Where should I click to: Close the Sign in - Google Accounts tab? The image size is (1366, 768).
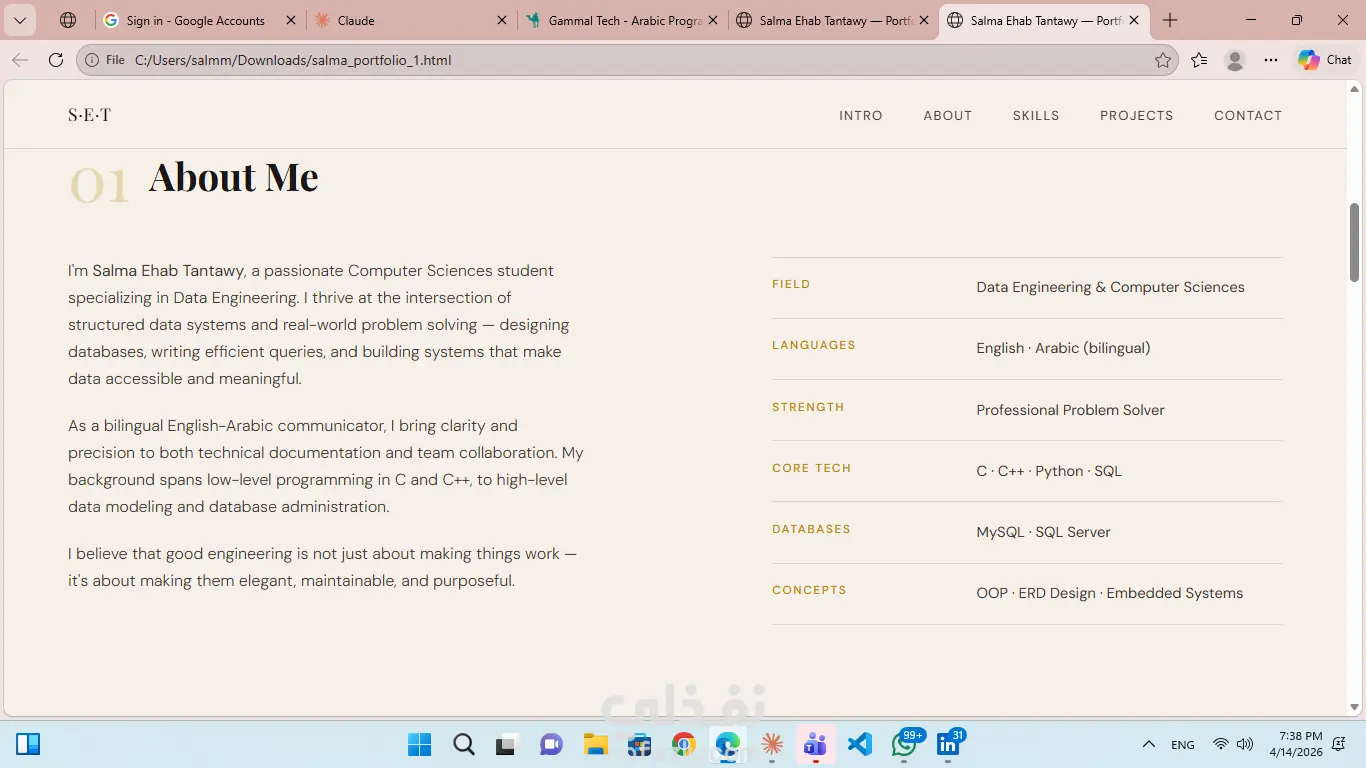[x=290, y=20]
